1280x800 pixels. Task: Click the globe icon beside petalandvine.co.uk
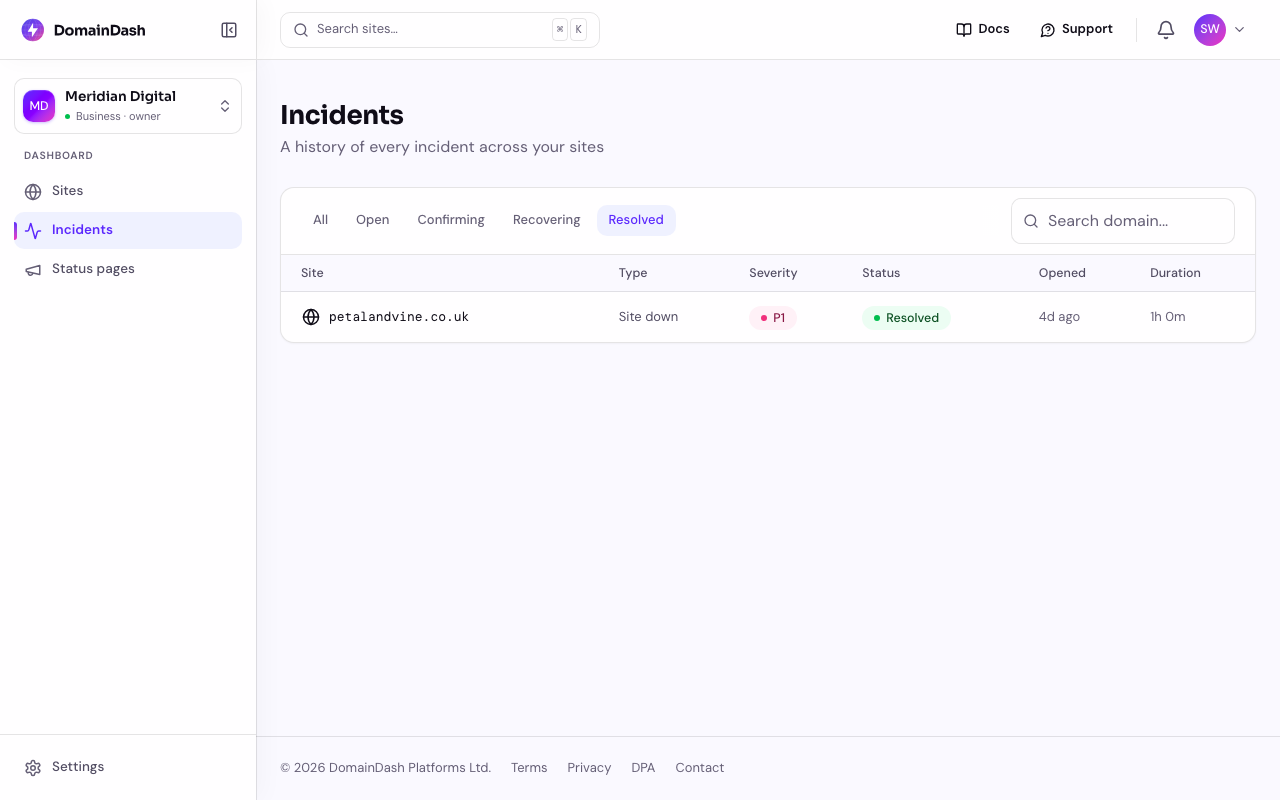pyautogui.click(x=311, y=317)
